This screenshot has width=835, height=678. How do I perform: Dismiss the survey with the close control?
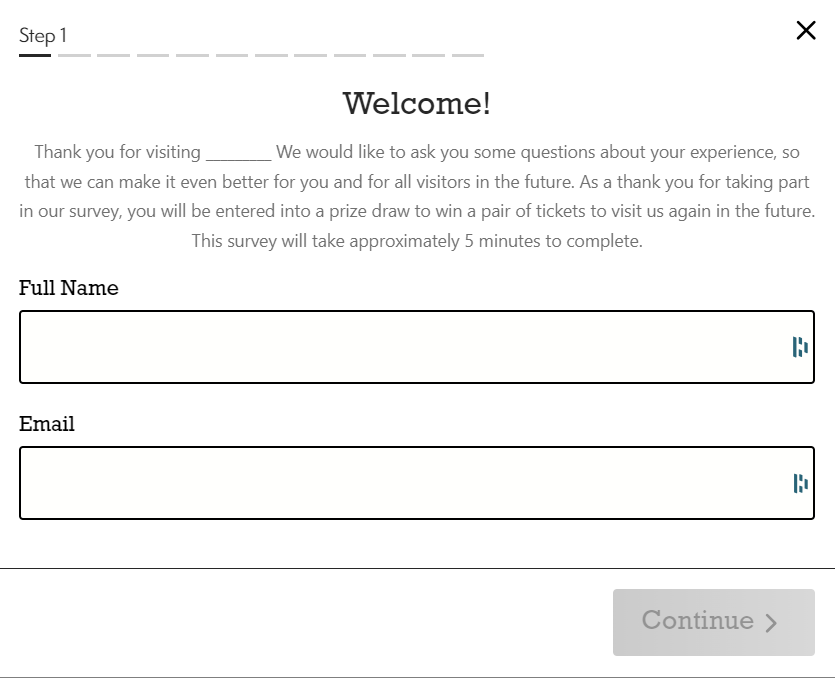pos(806,30)
